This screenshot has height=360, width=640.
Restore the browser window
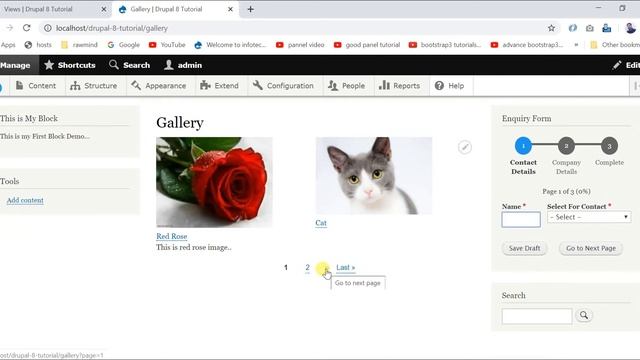point(622,8)
